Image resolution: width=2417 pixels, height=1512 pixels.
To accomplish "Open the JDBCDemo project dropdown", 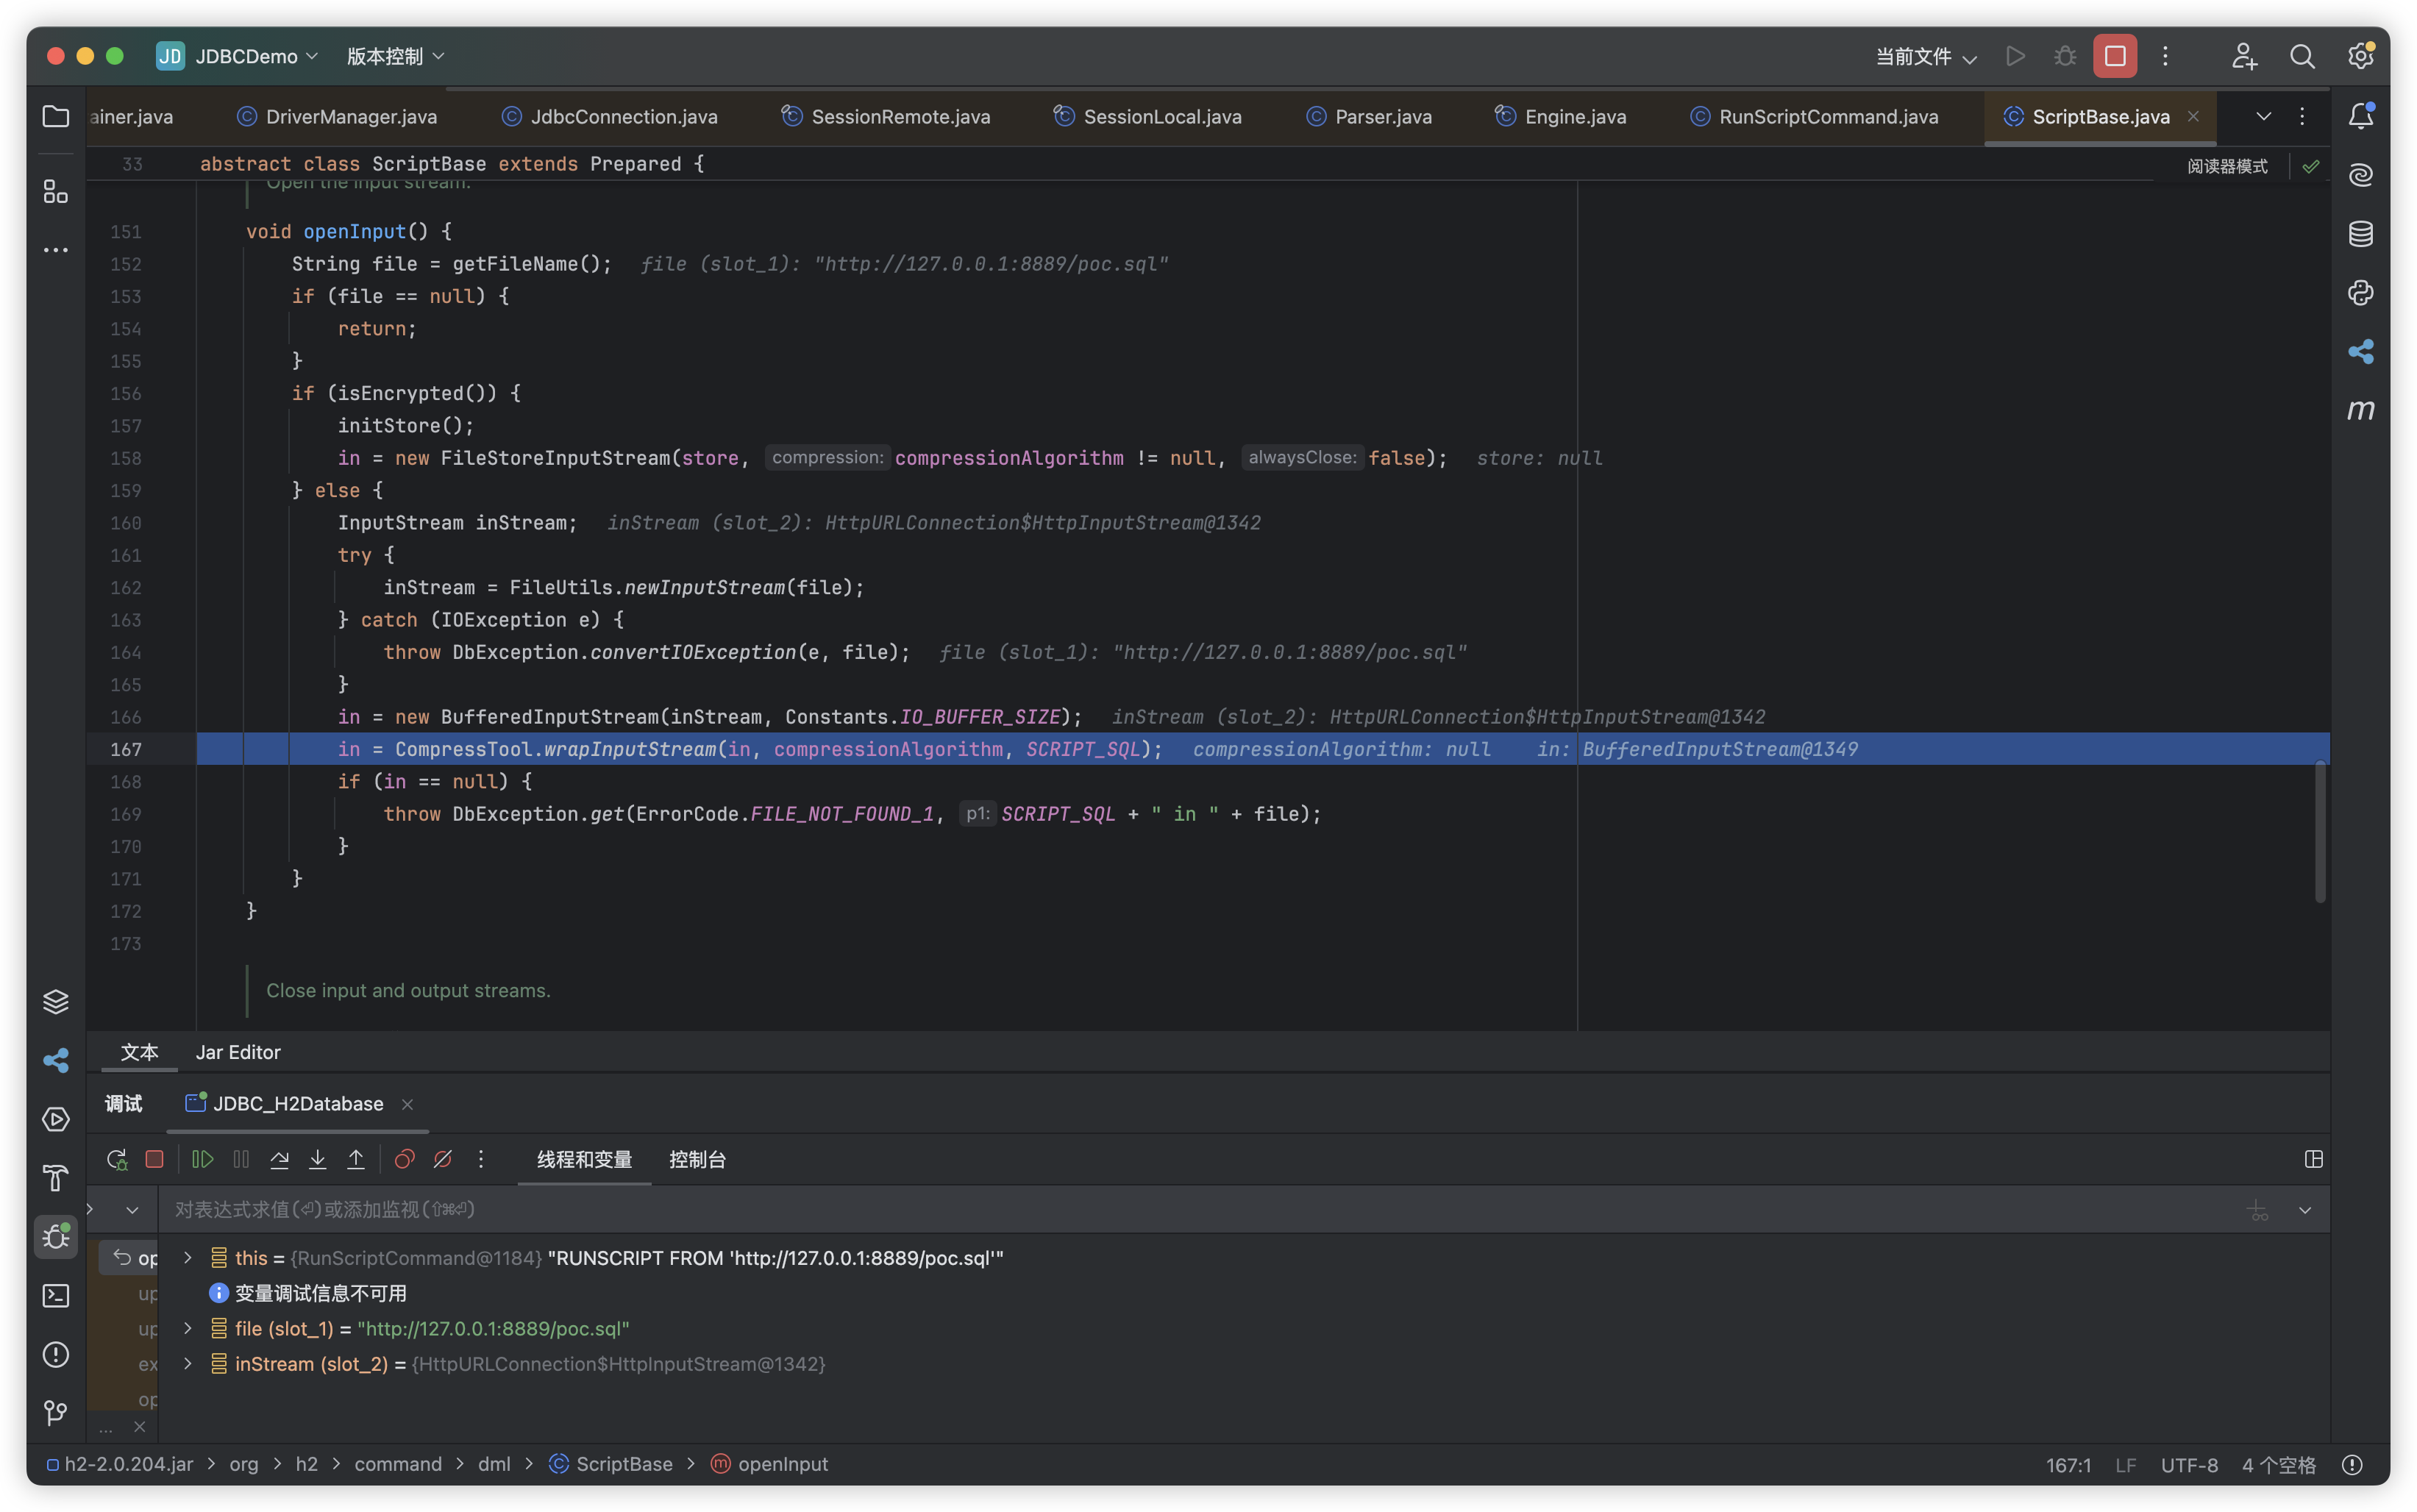I will click(238, 56).
